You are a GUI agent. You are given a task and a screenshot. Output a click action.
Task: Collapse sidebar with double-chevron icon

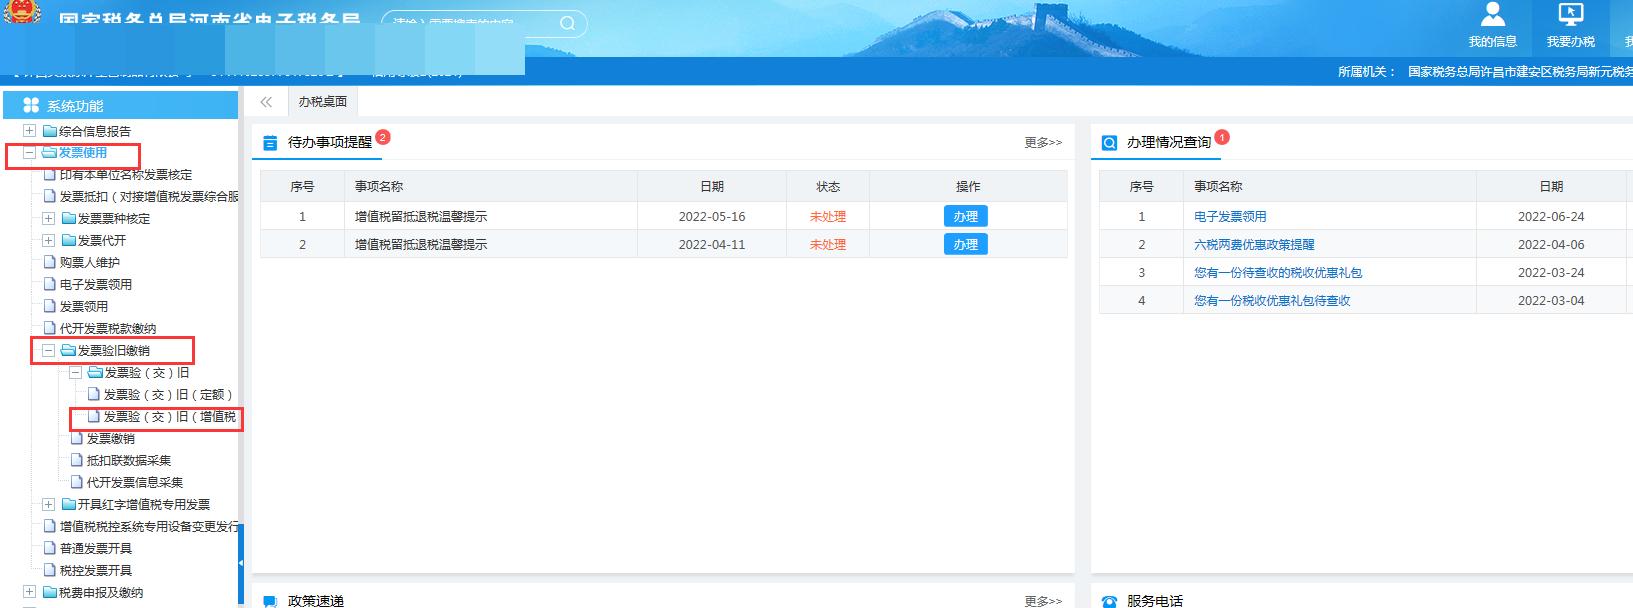pos(266,102)
